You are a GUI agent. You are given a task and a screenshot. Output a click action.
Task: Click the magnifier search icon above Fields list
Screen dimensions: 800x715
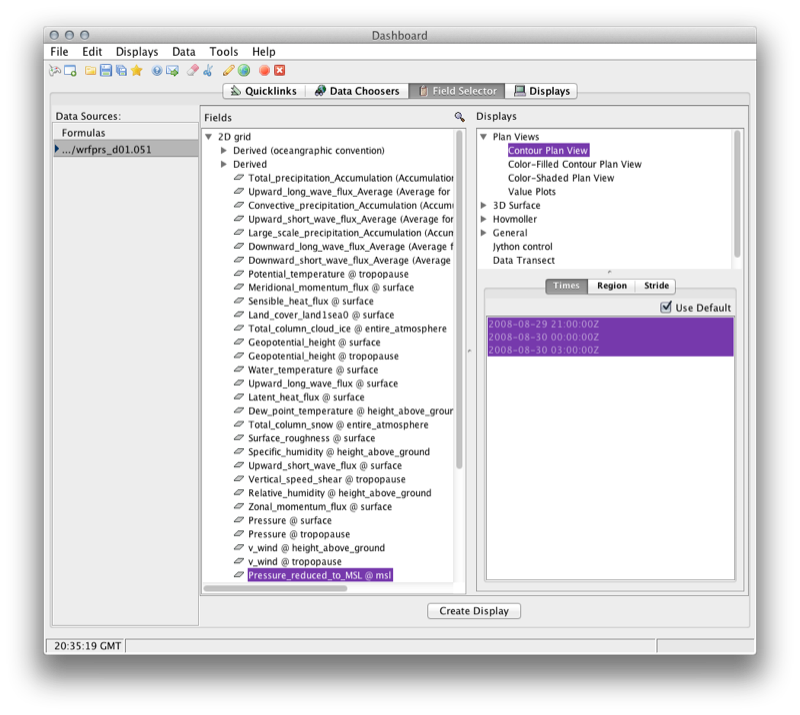(x=459, y=117)
